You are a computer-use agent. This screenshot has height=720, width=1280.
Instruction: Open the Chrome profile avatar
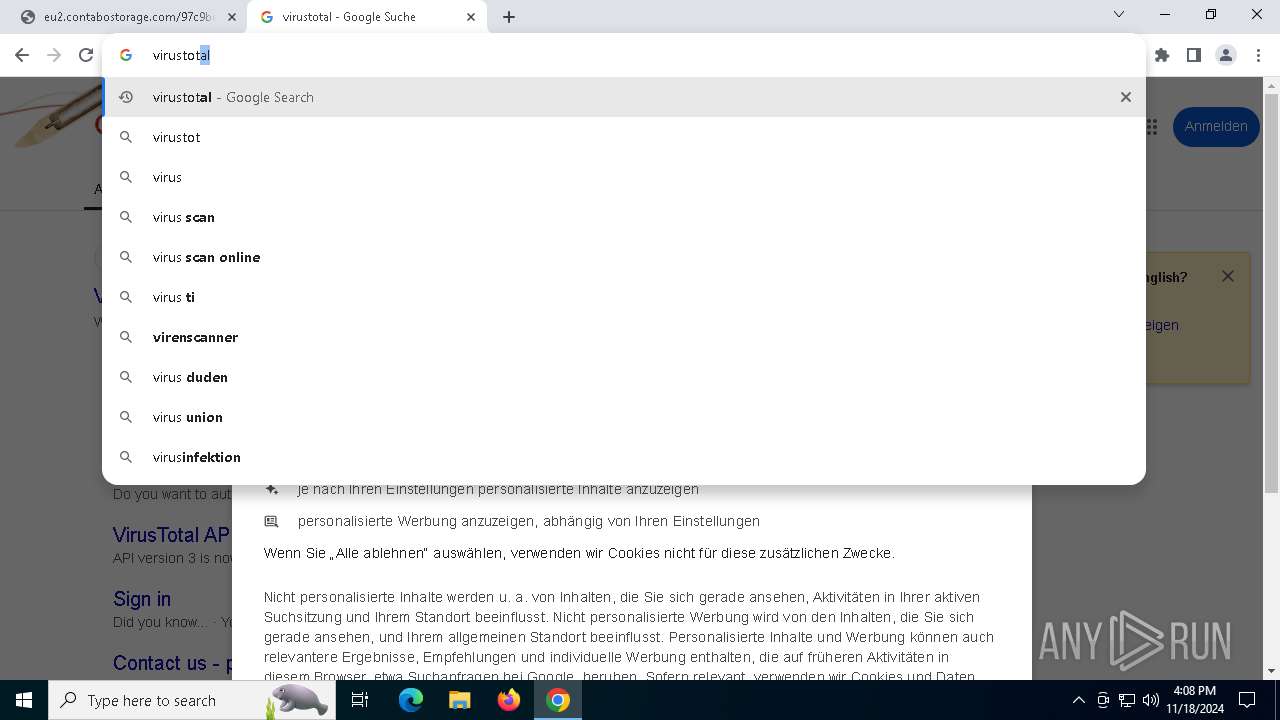pos(1226,55)
